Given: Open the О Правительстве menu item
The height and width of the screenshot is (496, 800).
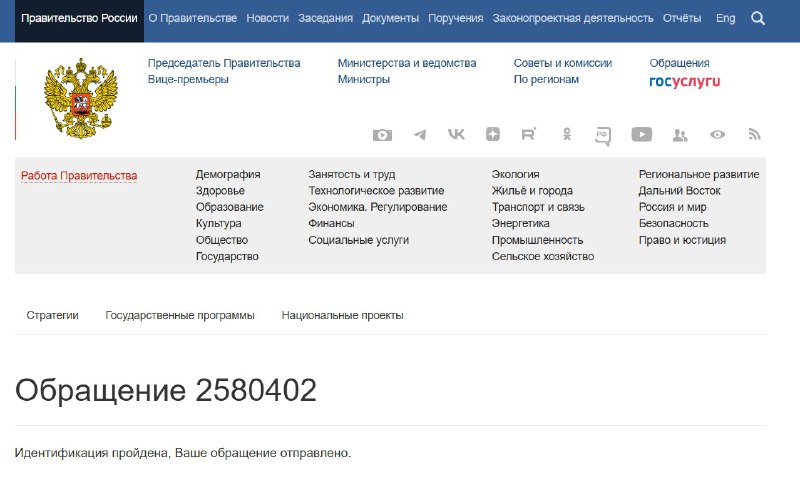Looking at the screenshot, I should (x=192, y=18).
